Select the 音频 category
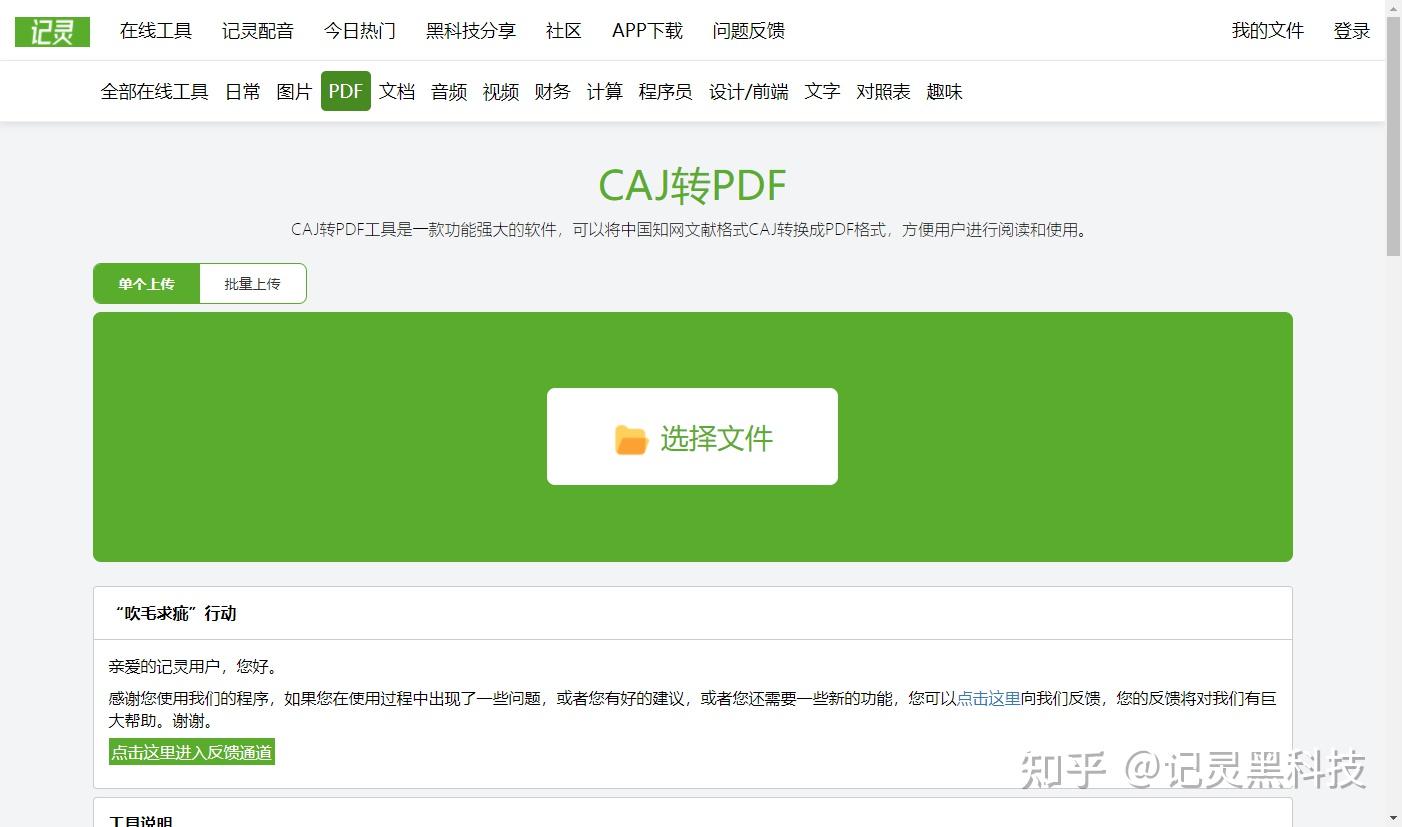The width and height of the screenshot is (1402, 827). (448, 91)
